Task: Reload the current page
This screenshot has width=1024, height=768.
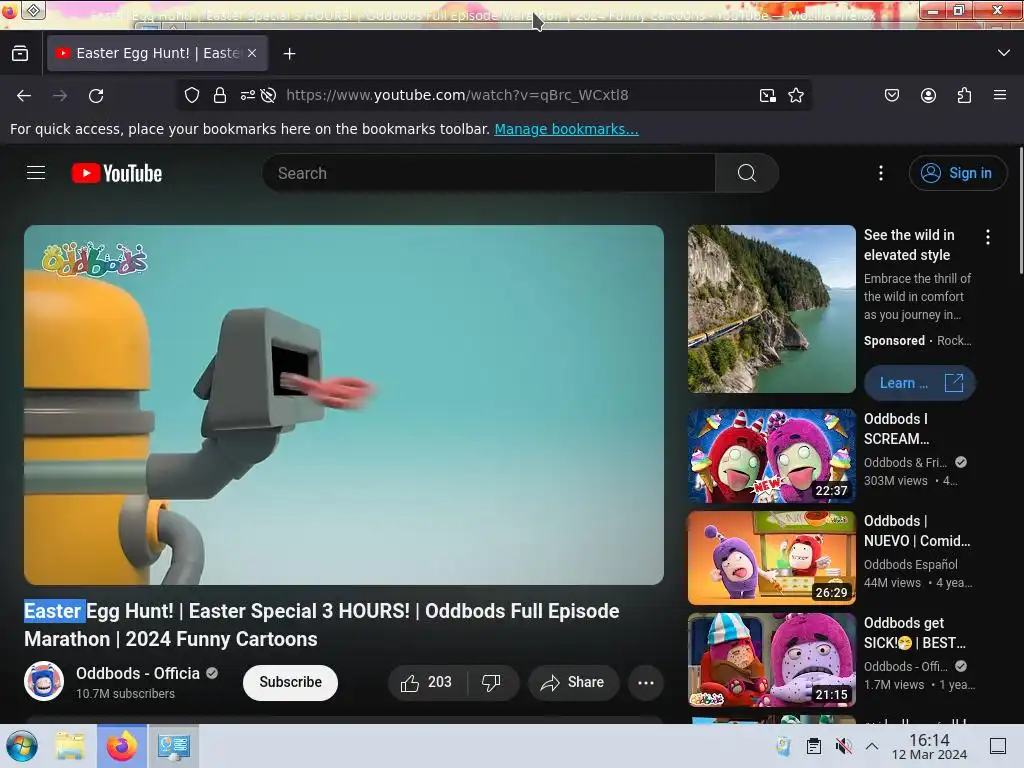Action: pyautogui.click(x=96, y=96)
